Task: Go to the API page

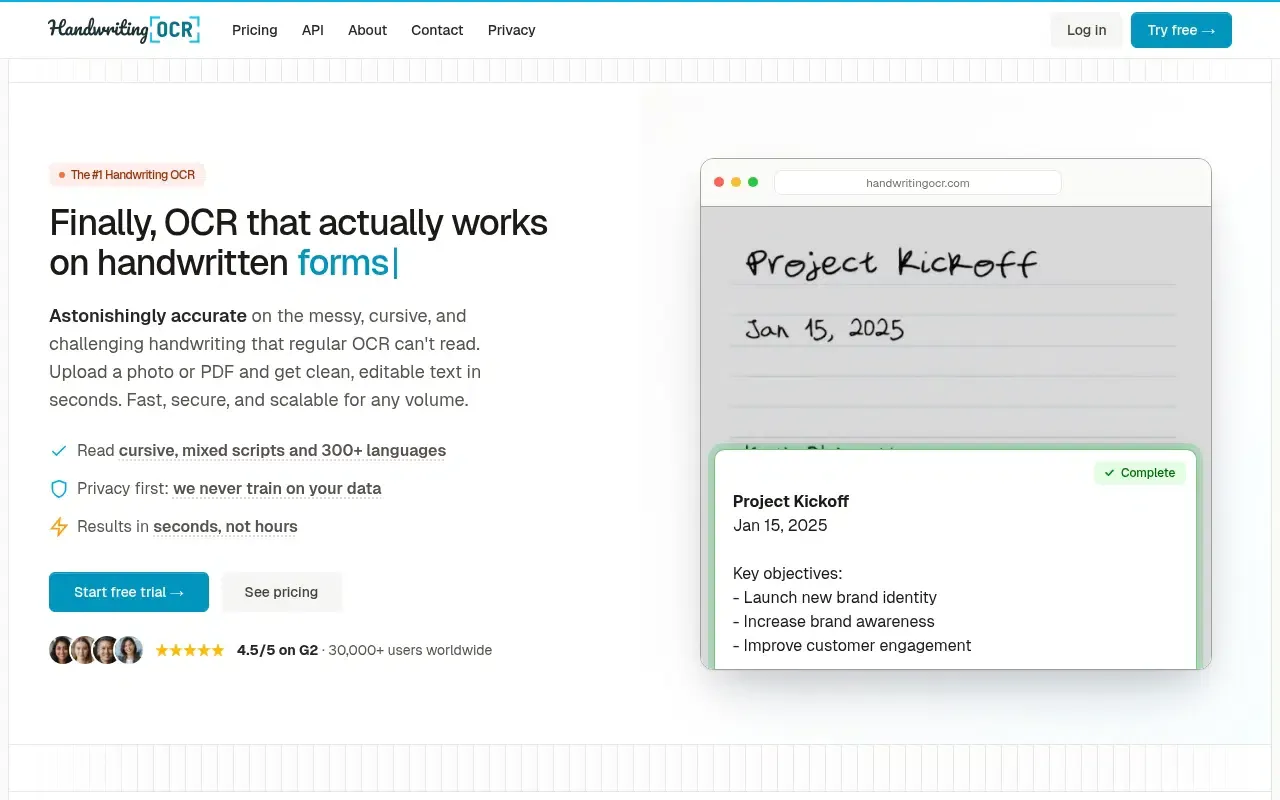Action: pyautogui.click(x=313, y=30)
